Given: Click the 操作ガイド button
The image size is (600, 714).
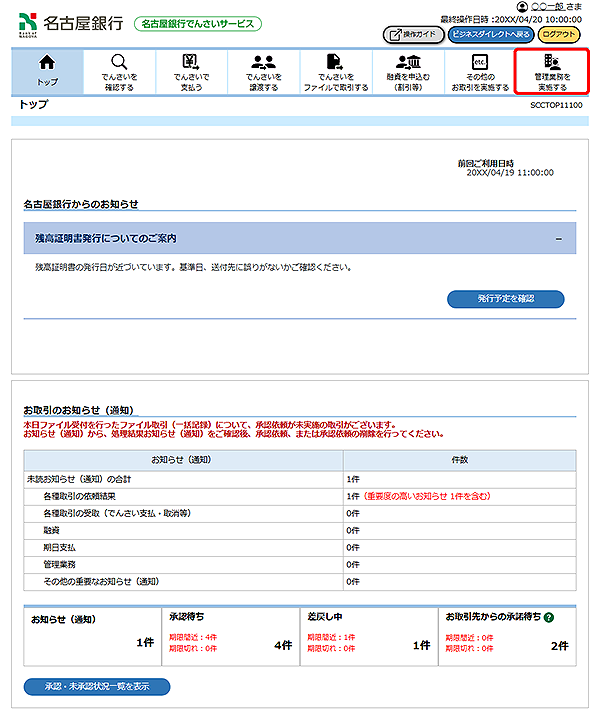Looking at the screenshot, I should [412, 34].
